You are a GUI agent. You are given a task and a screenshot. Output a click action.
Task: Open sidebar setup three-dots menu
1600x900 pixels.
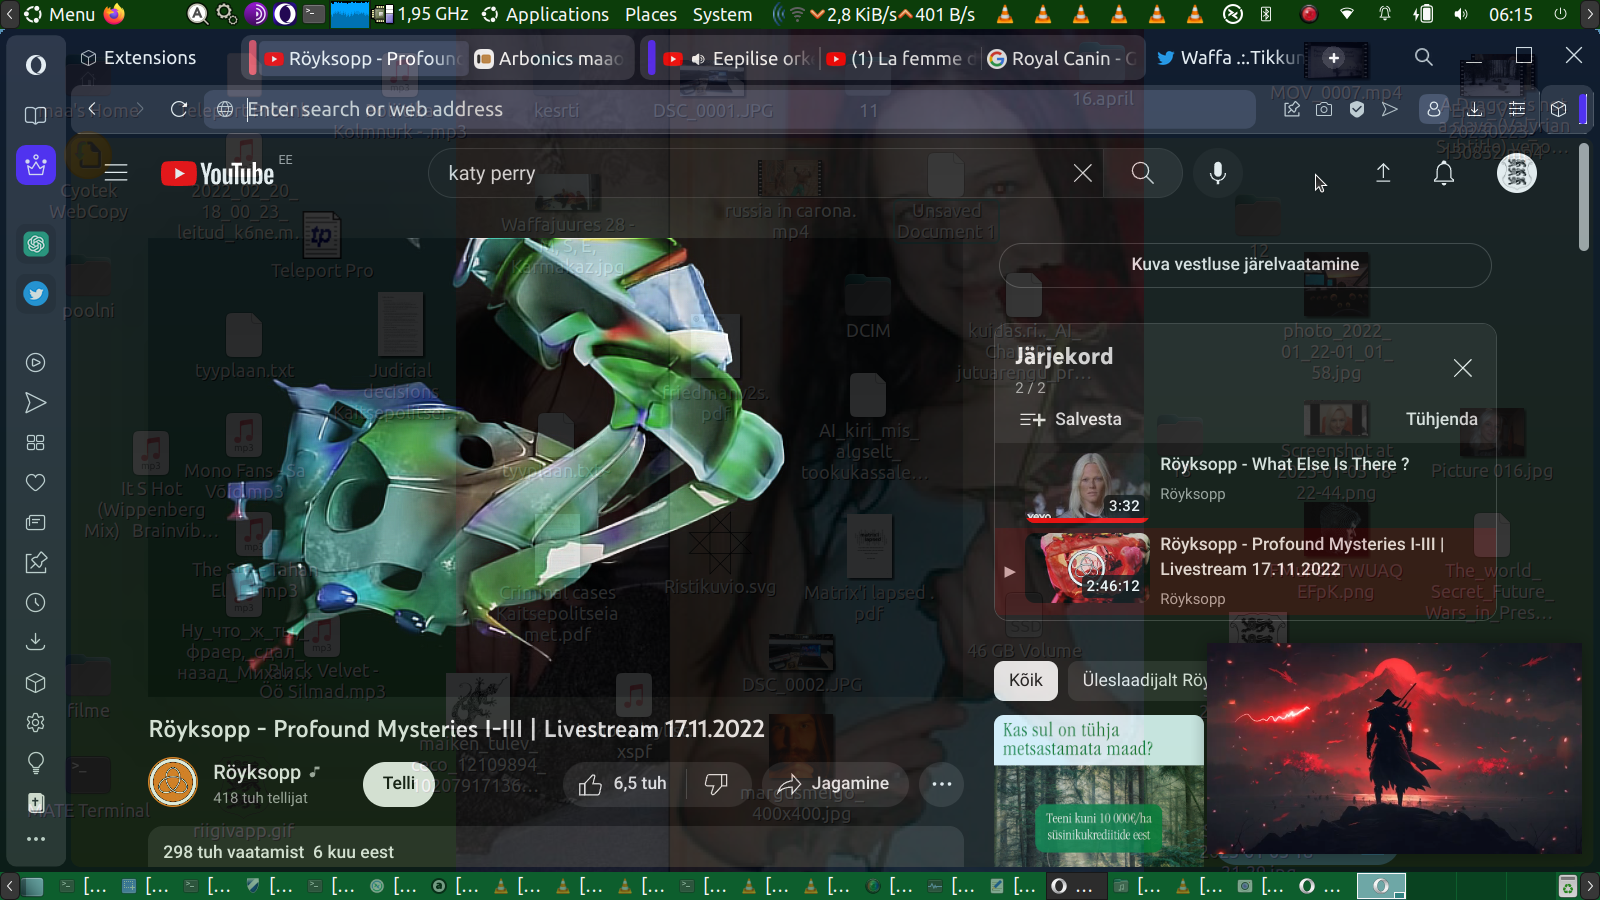pyautogui.click(x=36, y=839)
